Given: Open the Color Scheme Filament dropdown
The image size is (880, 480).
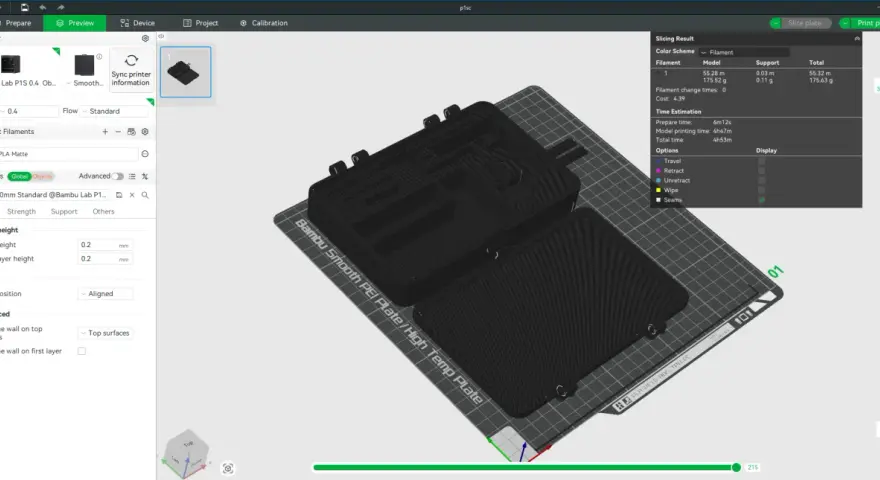Looking at the screenshot, I should pos(744,52).
